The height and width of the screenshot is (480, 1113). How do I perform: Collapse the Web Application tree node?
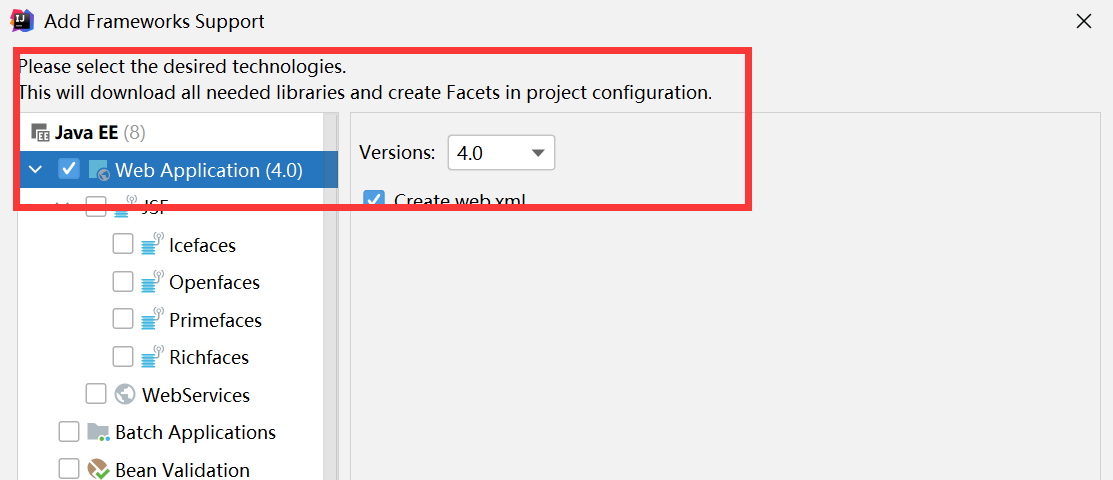point(36,170)
